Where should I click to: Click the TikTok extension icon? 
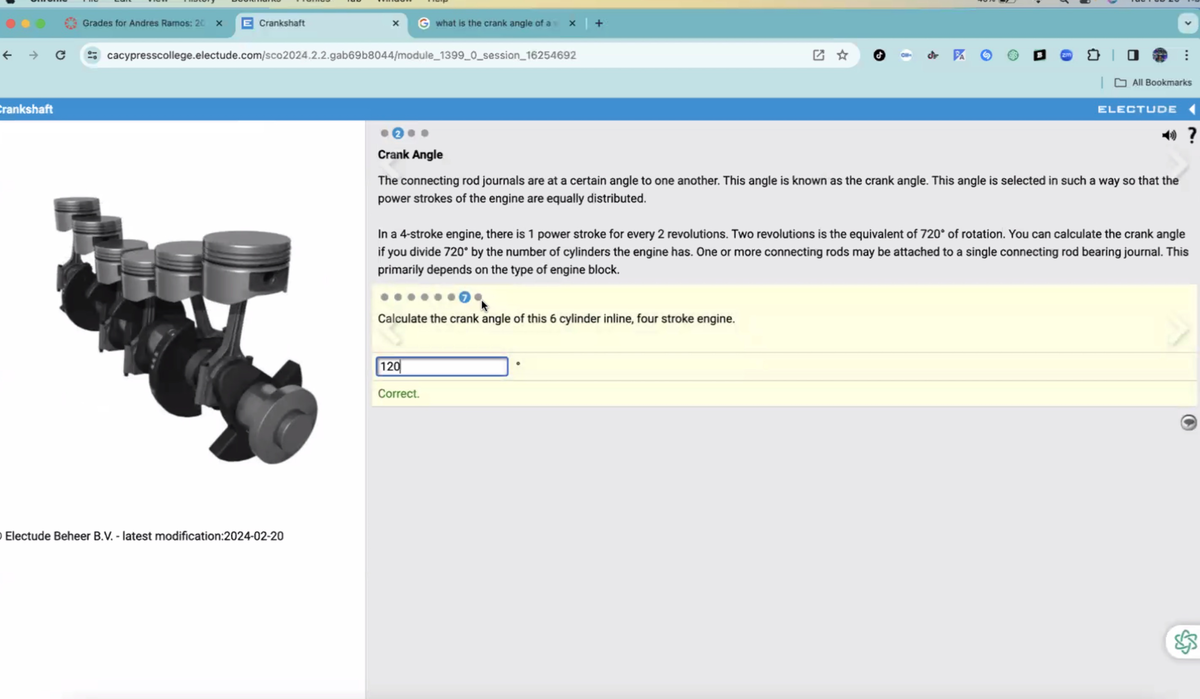[x=879, y=55]
